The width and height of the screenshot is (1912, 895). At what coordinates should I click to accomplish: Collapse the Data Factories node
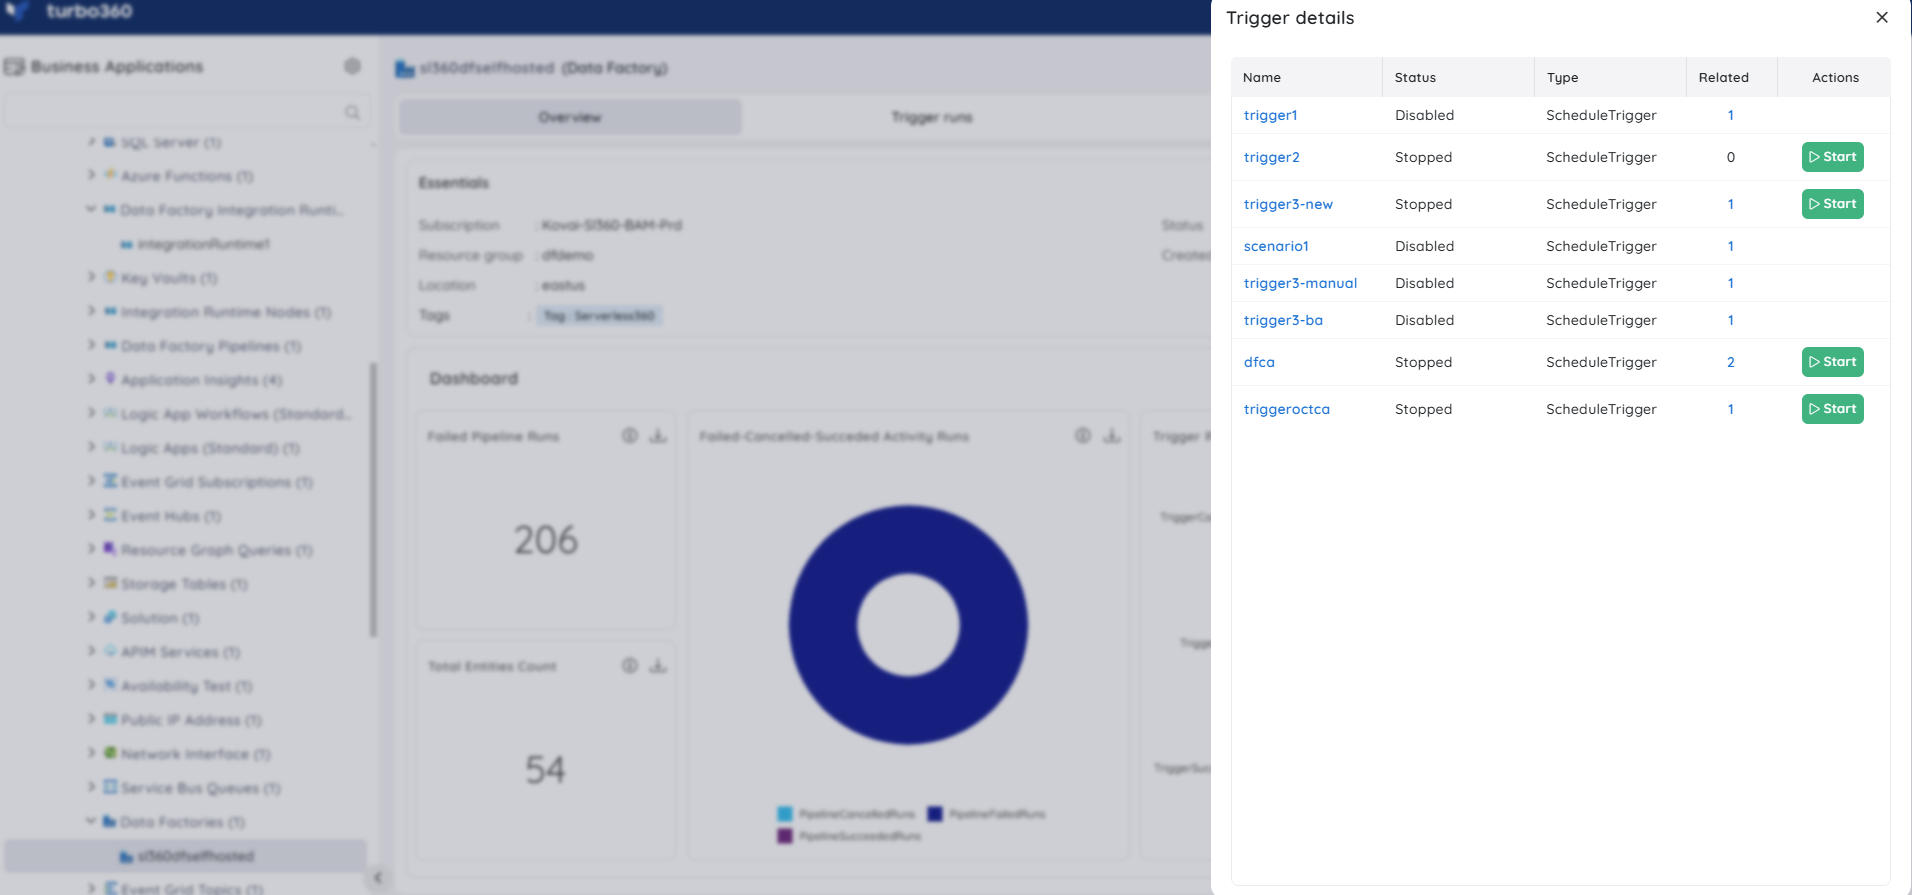point(91,821)
